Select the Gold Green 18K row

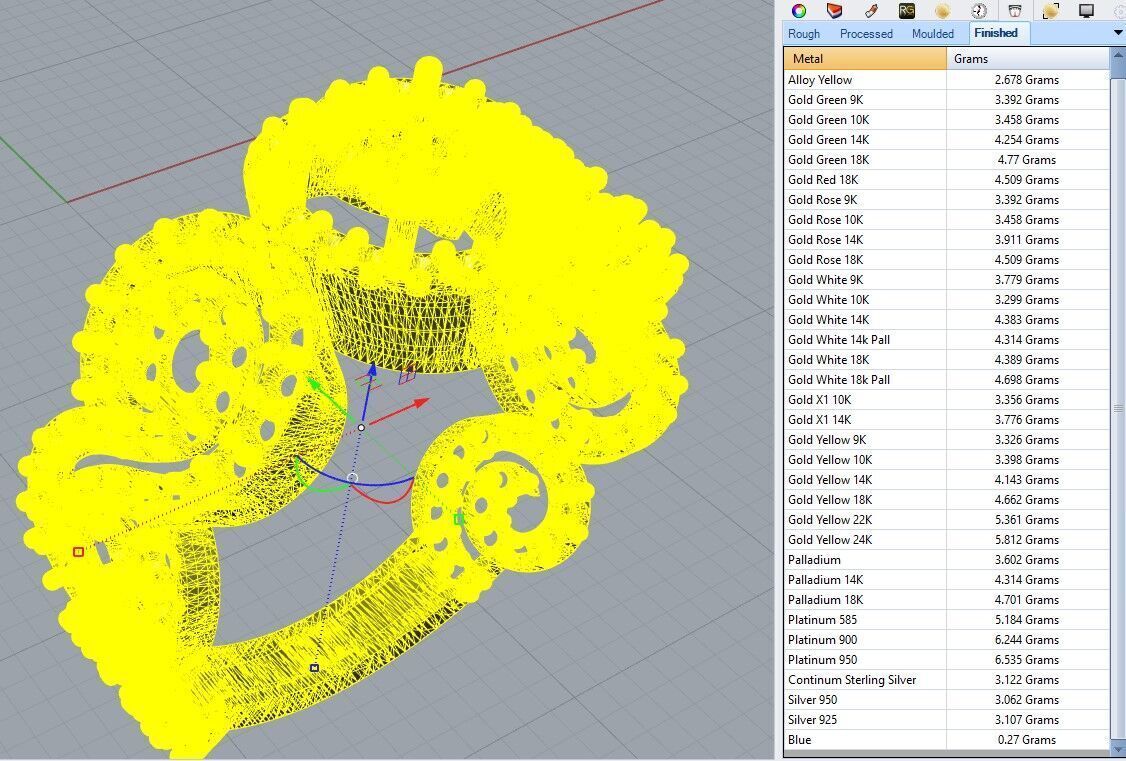click(946, 160)
